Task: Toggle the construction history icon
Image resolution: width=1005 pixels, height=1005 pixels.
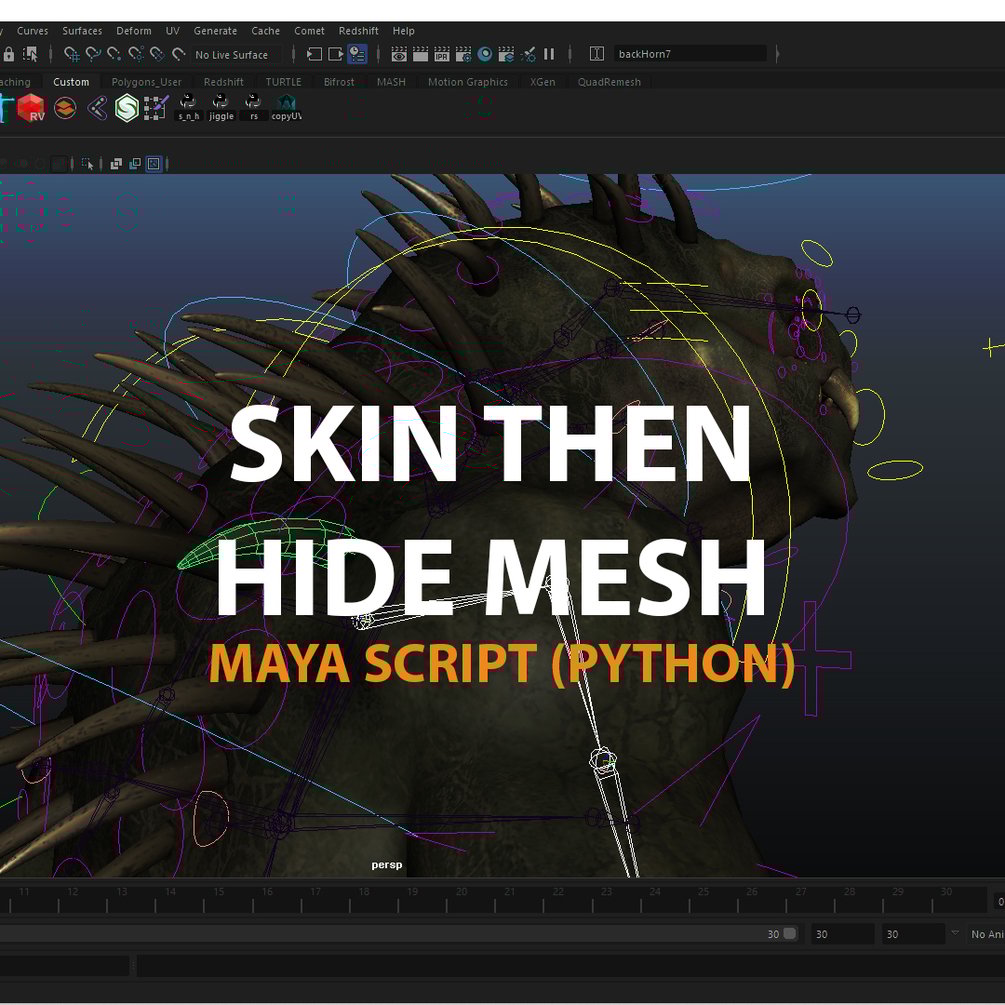Action: coord(357,54)
